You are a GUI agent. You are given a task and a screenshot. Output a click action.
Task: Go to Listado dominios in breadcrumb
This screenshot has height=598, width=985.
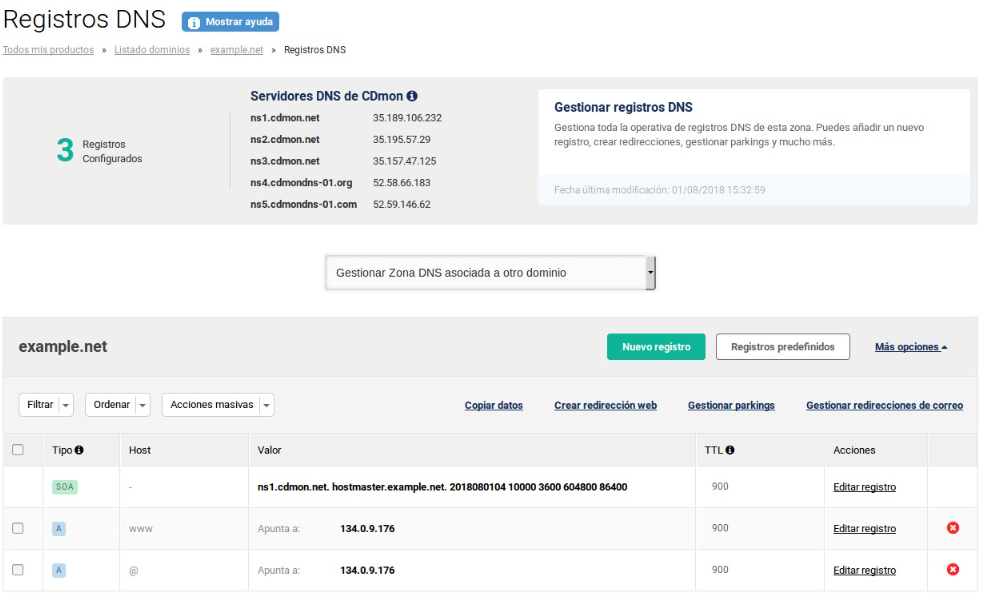[152, 50]
